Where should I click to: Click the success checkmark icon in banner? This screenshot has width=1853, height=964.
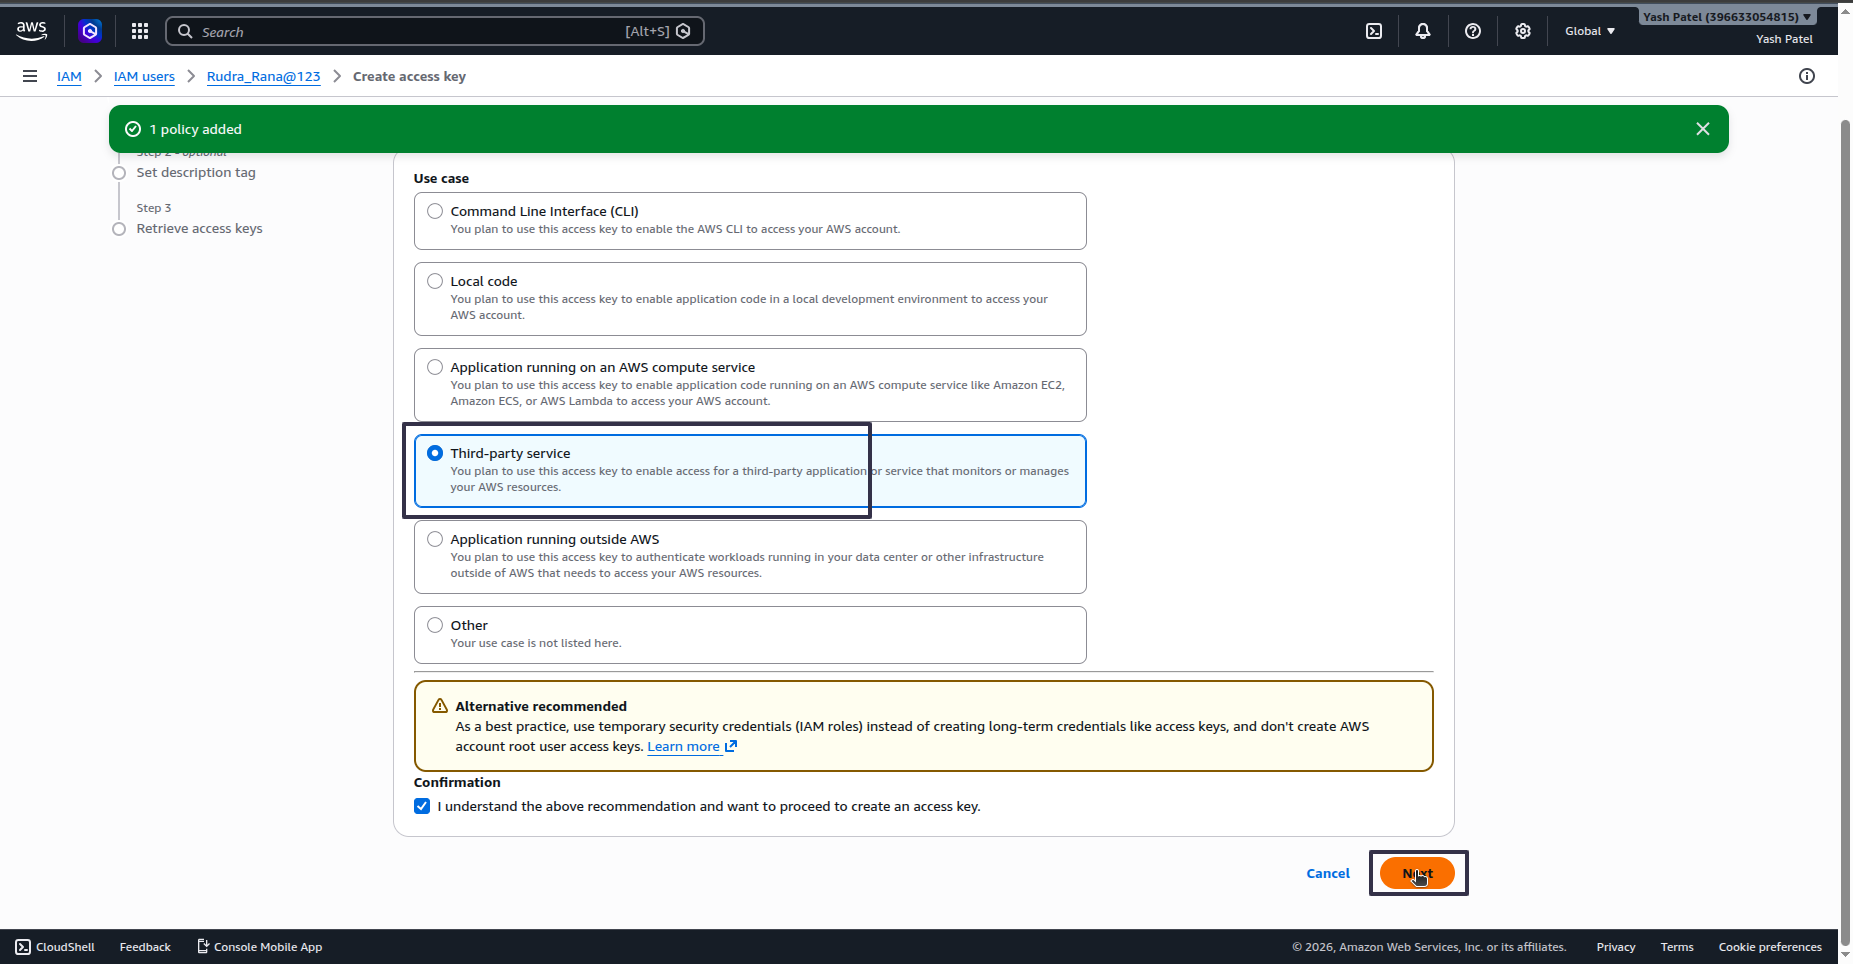coord(133,129)
